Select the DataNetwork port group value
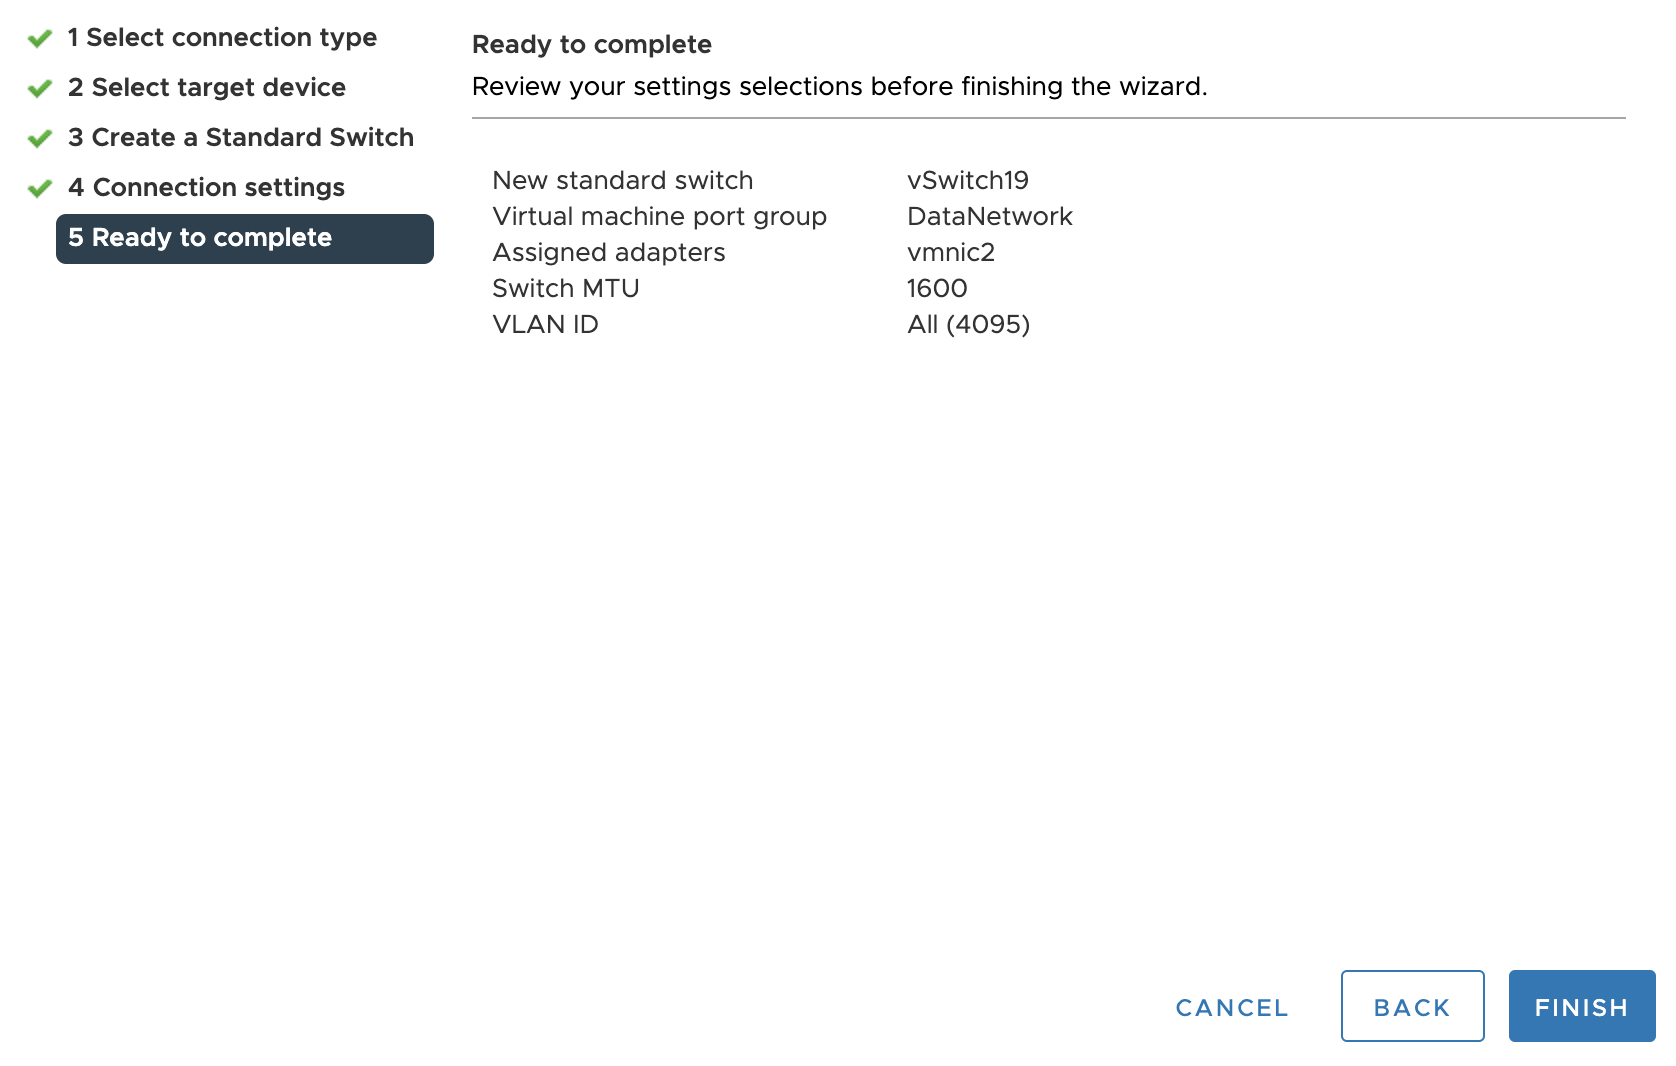This screenshot has width=1676, height=1066. coord(989,216)
